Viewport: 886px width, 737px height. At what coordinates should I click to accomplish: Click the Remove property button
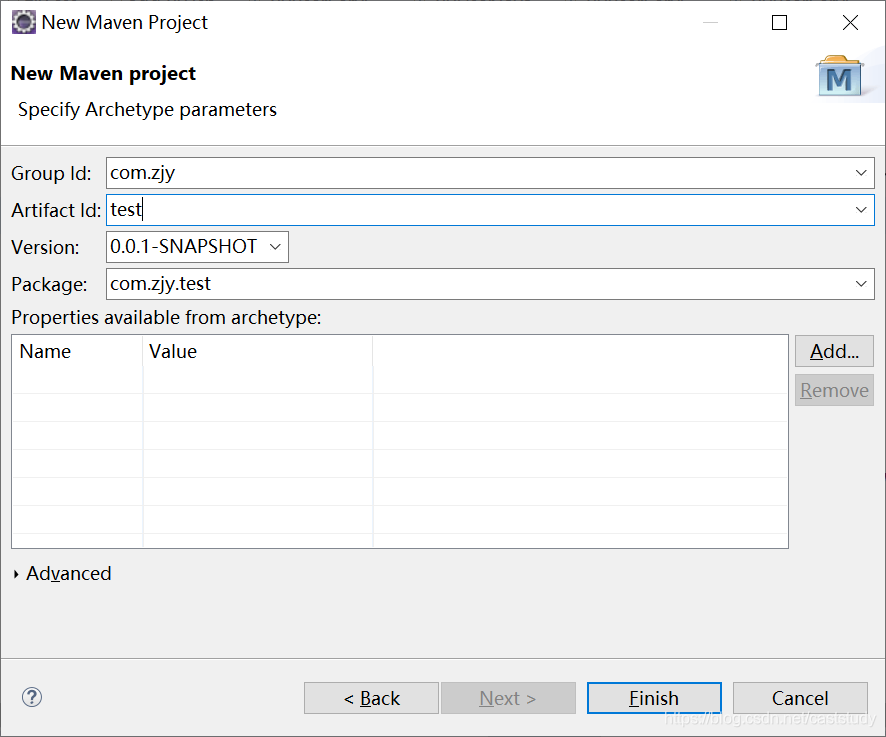click(834, 391)
